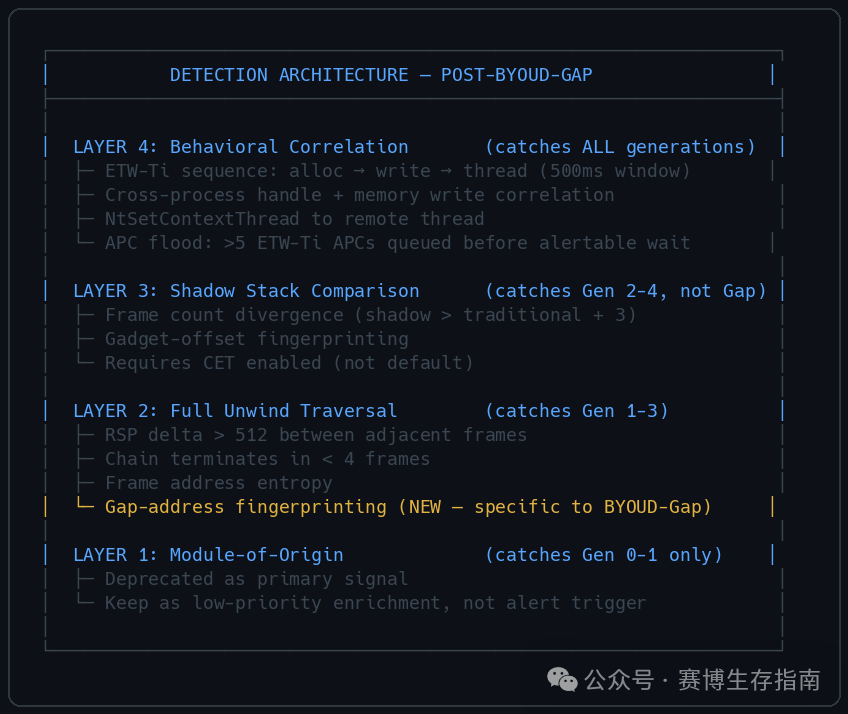Screen dimensions: 848x714
Task: Select '(catches Gen 1-3)' note
Action: tap(577, 411)
